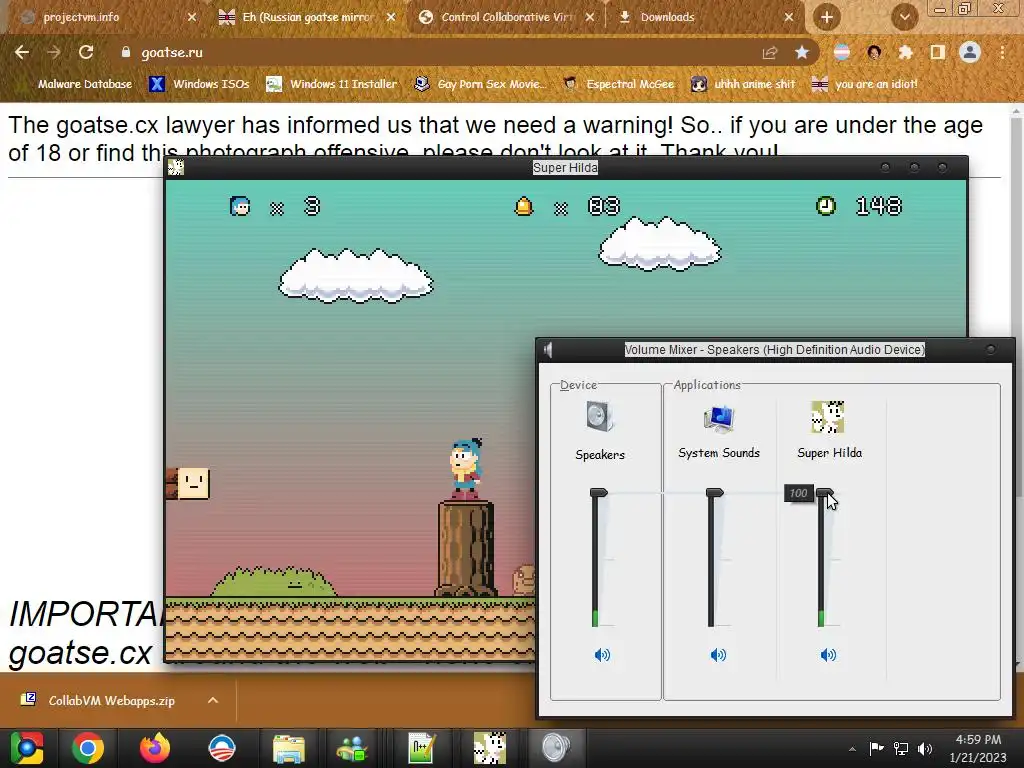Click Super Hilda game character

(466, 470)
